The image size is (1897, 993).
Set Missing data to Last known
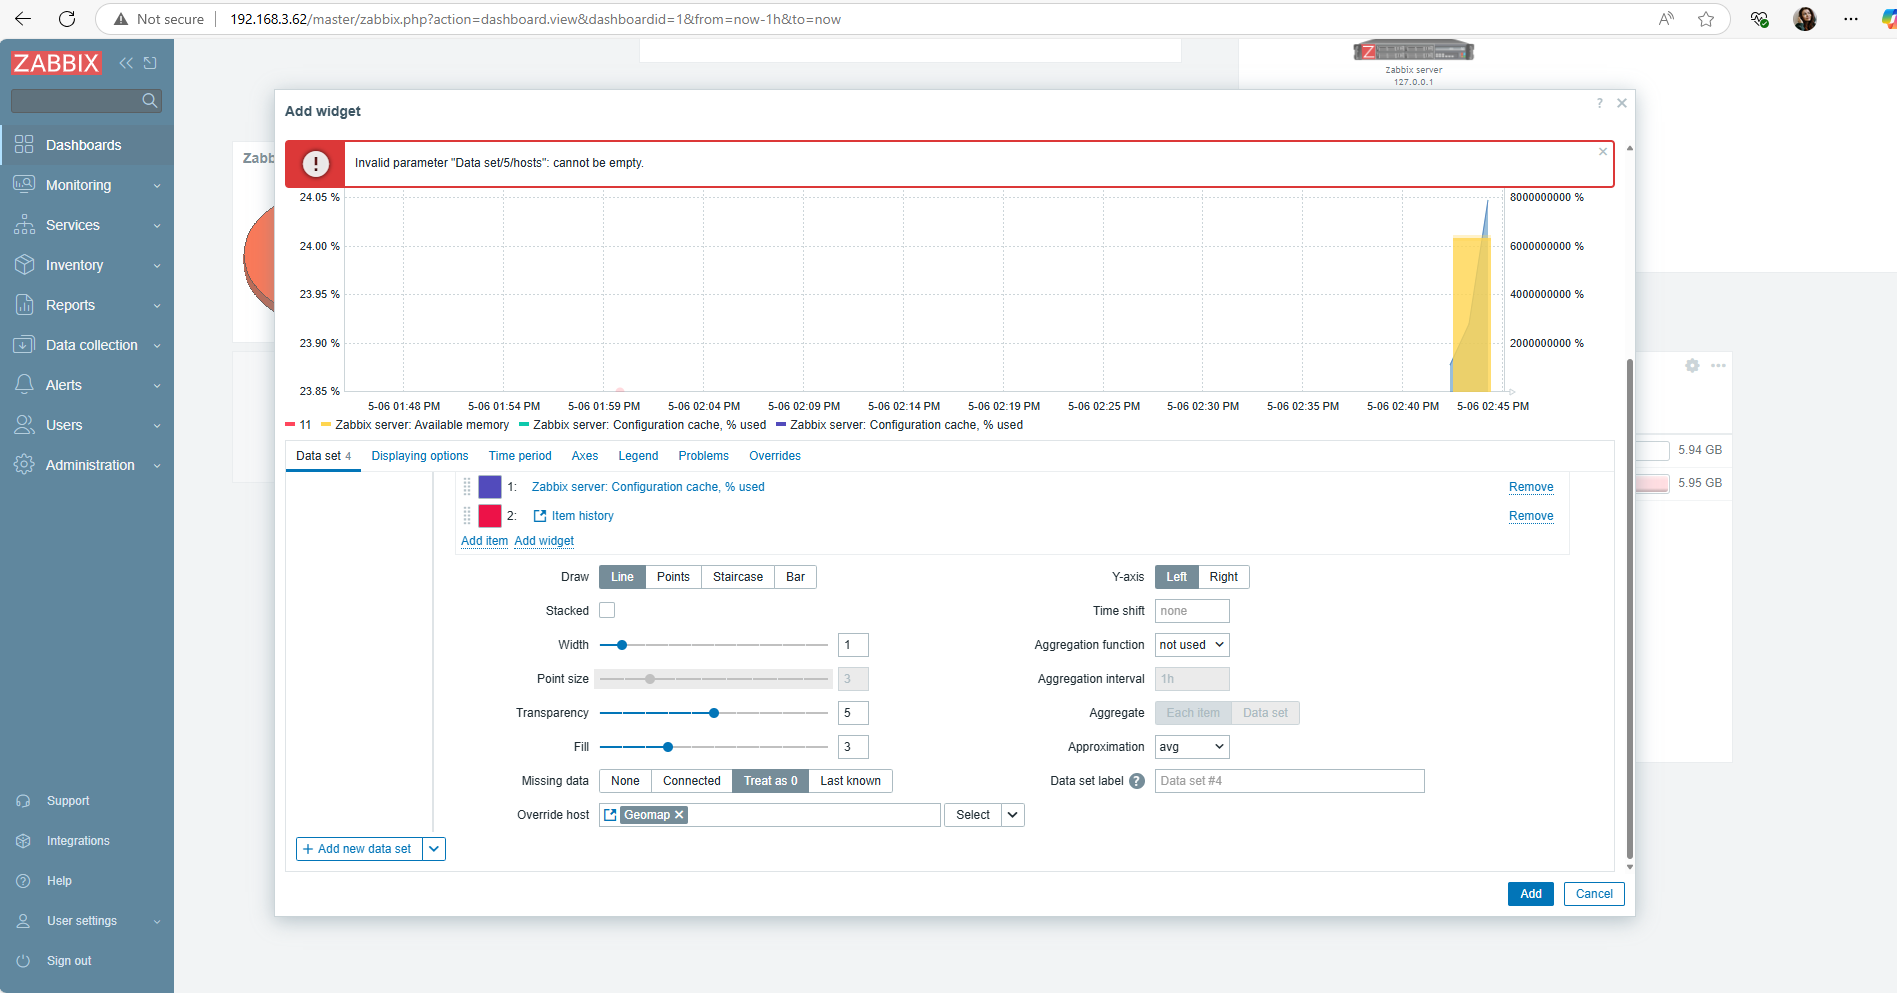coord(851,781)
